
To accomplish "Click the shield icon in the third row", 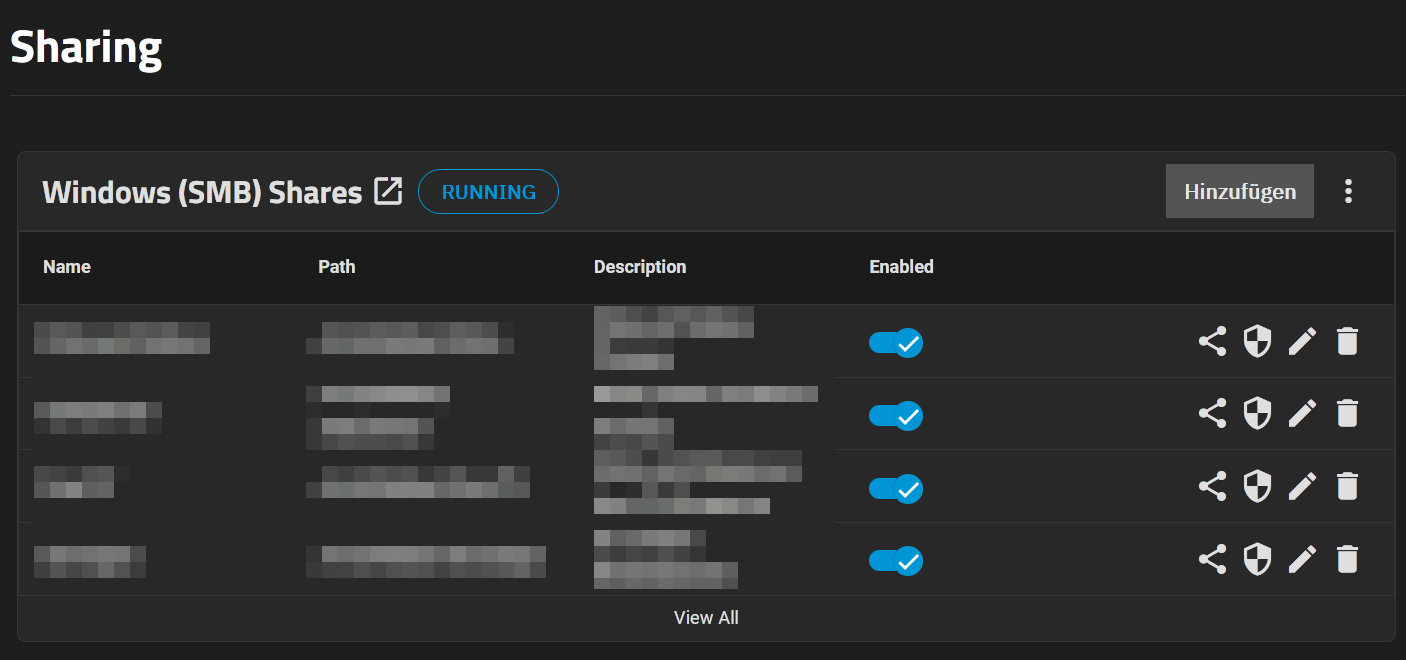I will pyautogui.click(x=1257, y=487).
